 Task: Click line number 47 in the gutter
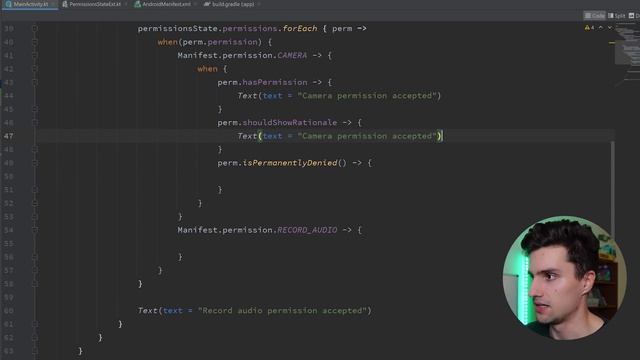[x=9, y=136]
